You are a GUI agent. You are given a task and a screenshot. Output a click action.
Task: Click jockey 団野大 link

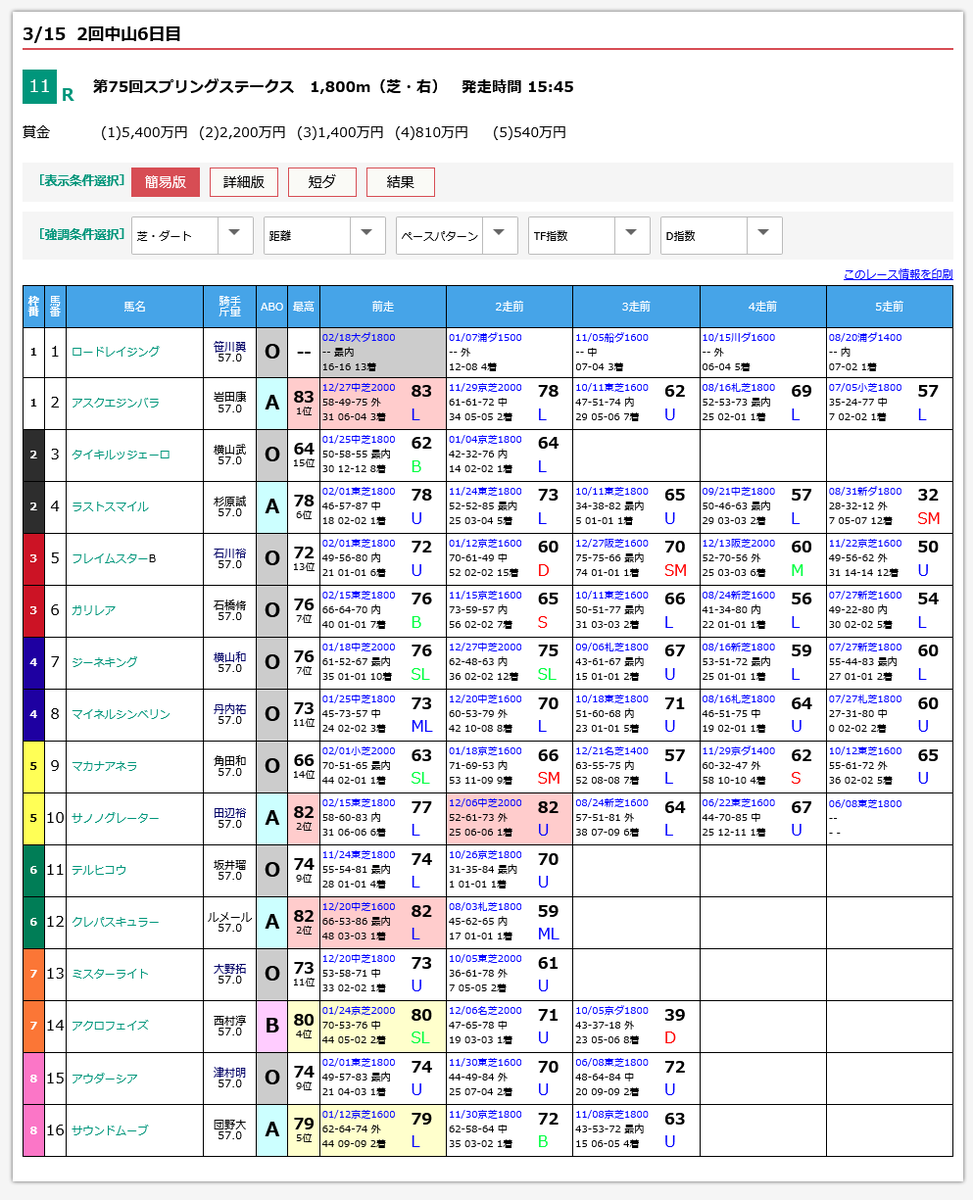[x=230, y=1126]
